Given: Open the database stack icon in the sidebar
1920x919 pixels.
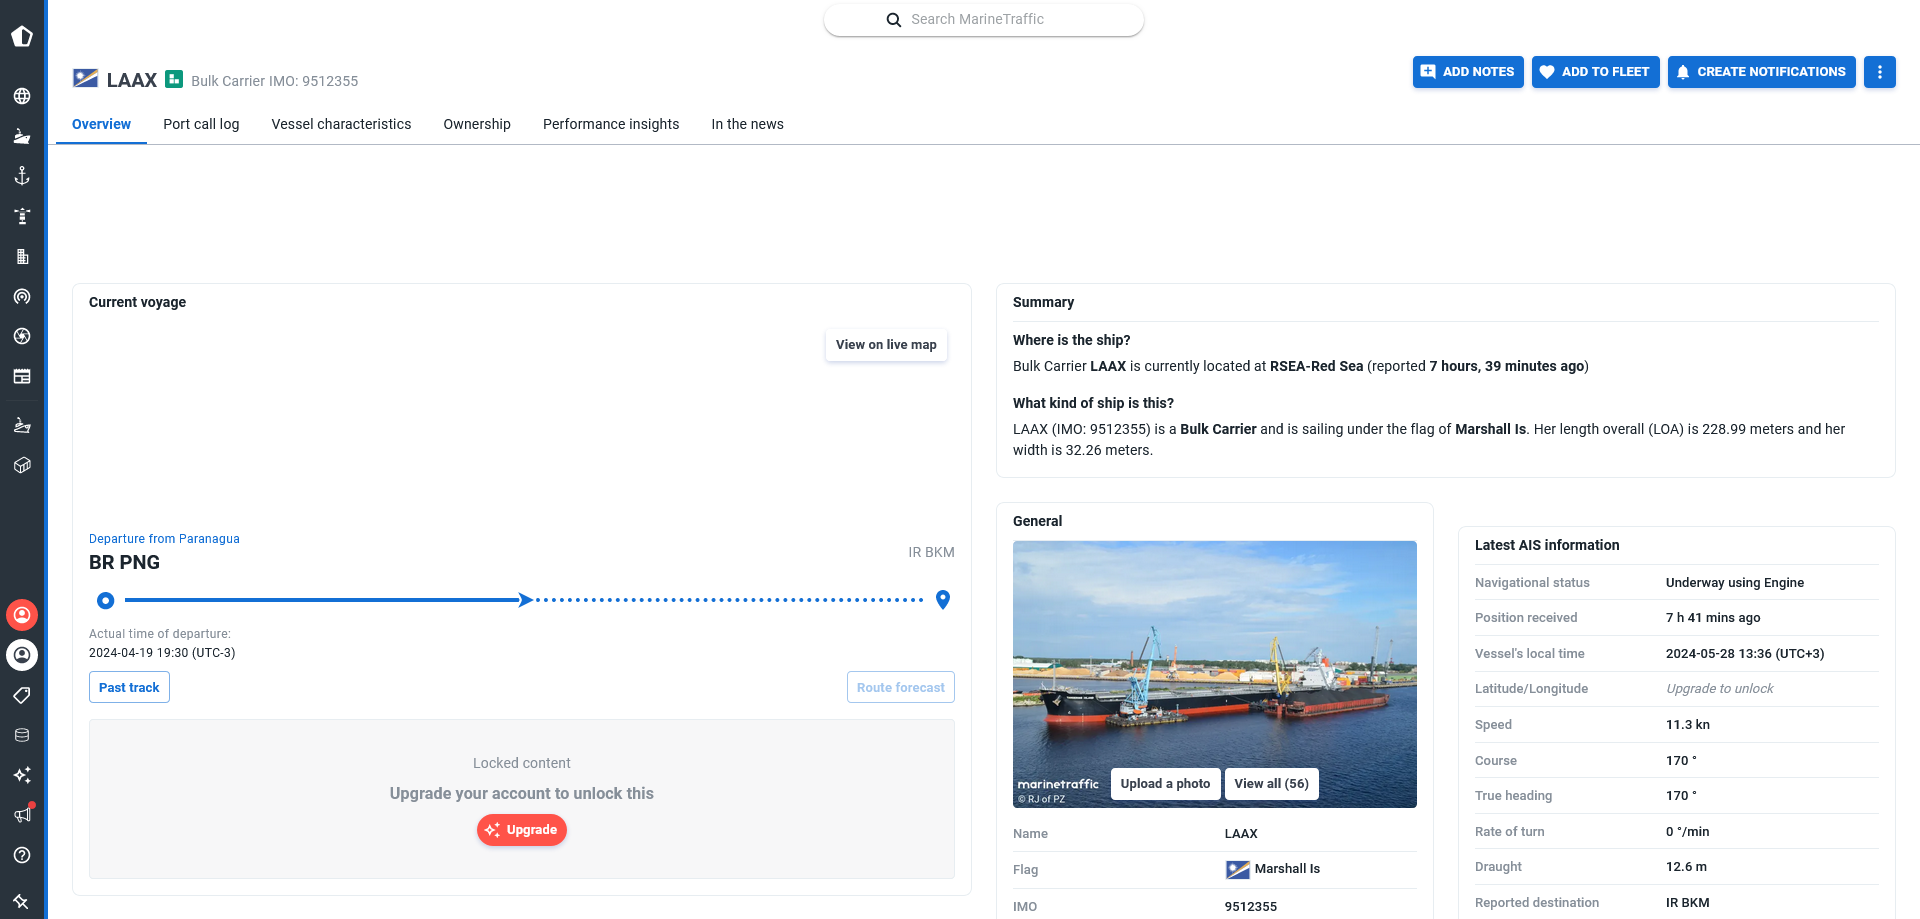Looking at the screenshot, I should coord(22,735).
